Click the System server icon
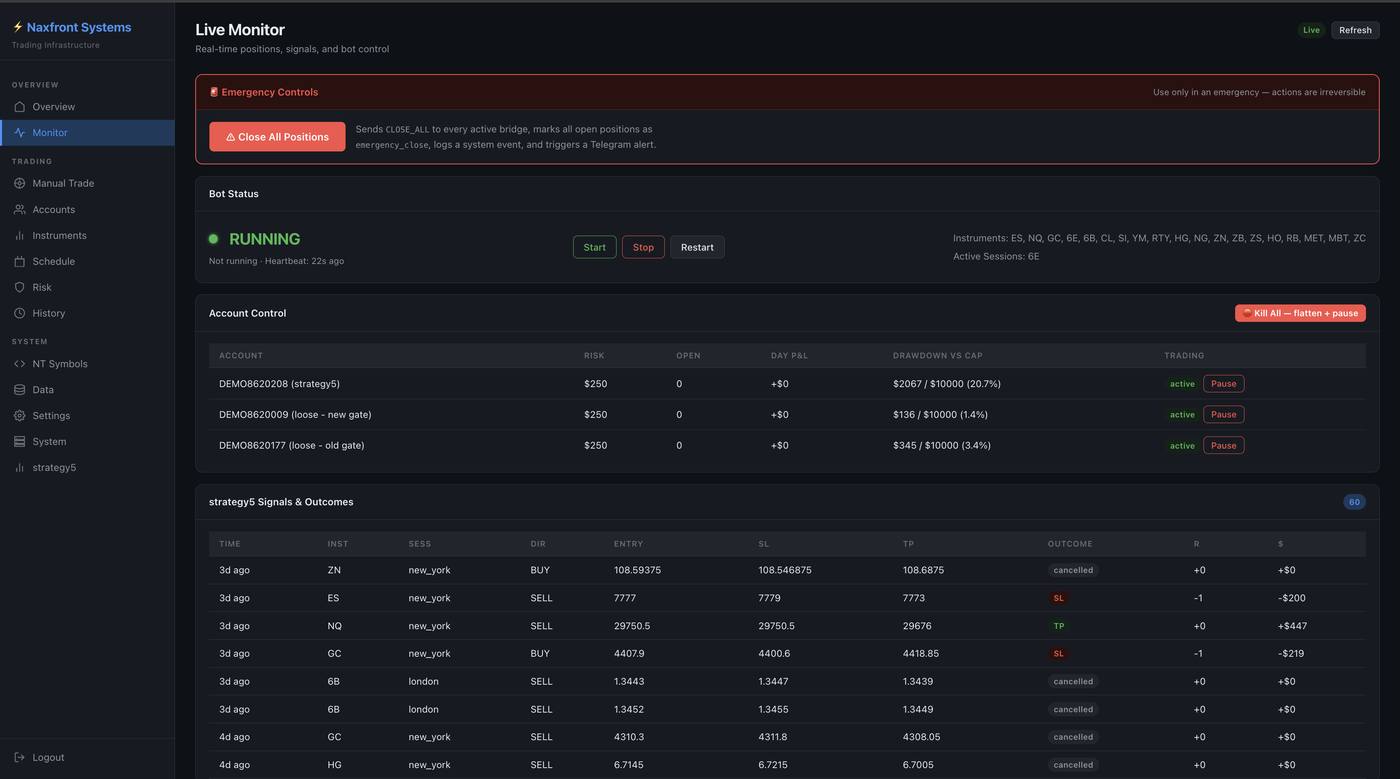This screenshot has height=779, width=1400. pos(19,442)
